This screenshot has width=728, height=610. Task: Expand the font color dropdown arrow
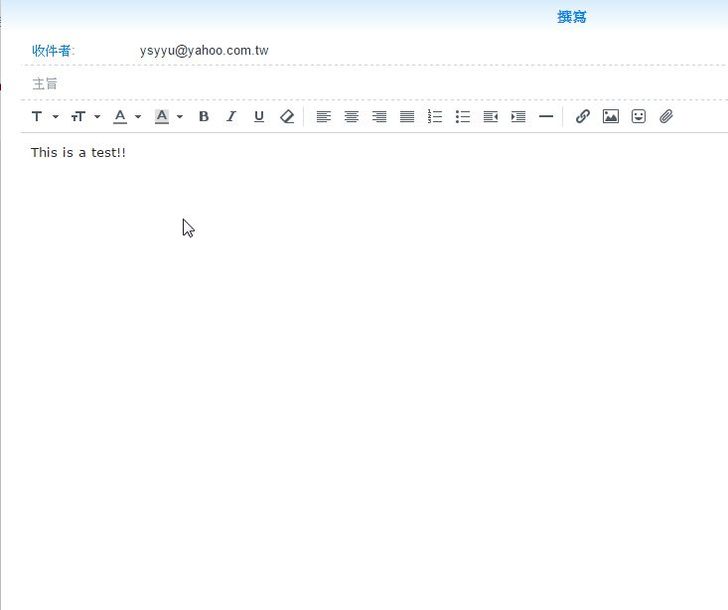click(138, 117)
